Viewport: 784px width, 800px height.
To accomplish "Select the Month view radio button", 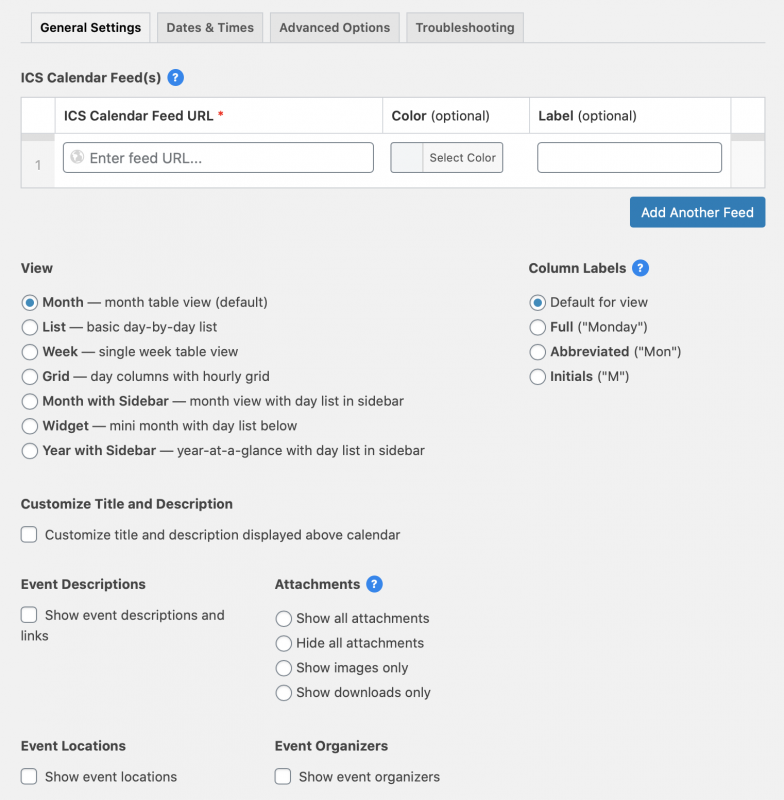I will coord(30,302).
